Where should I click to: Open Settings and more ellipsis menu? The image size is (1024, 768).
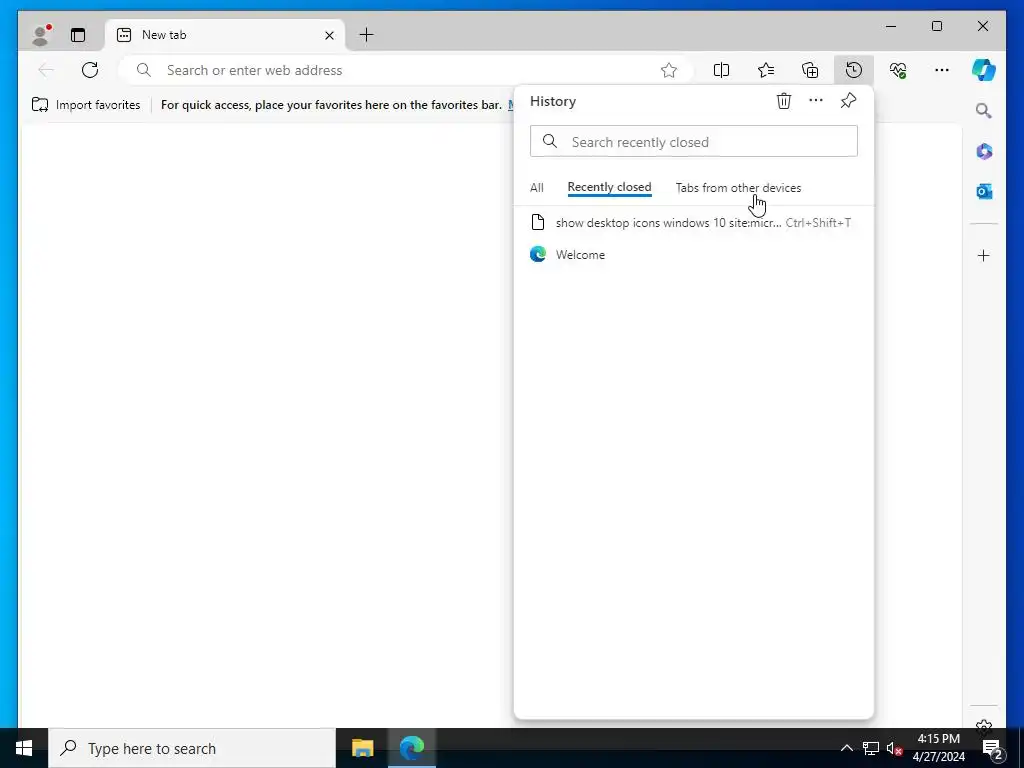(x=942, y=70)
